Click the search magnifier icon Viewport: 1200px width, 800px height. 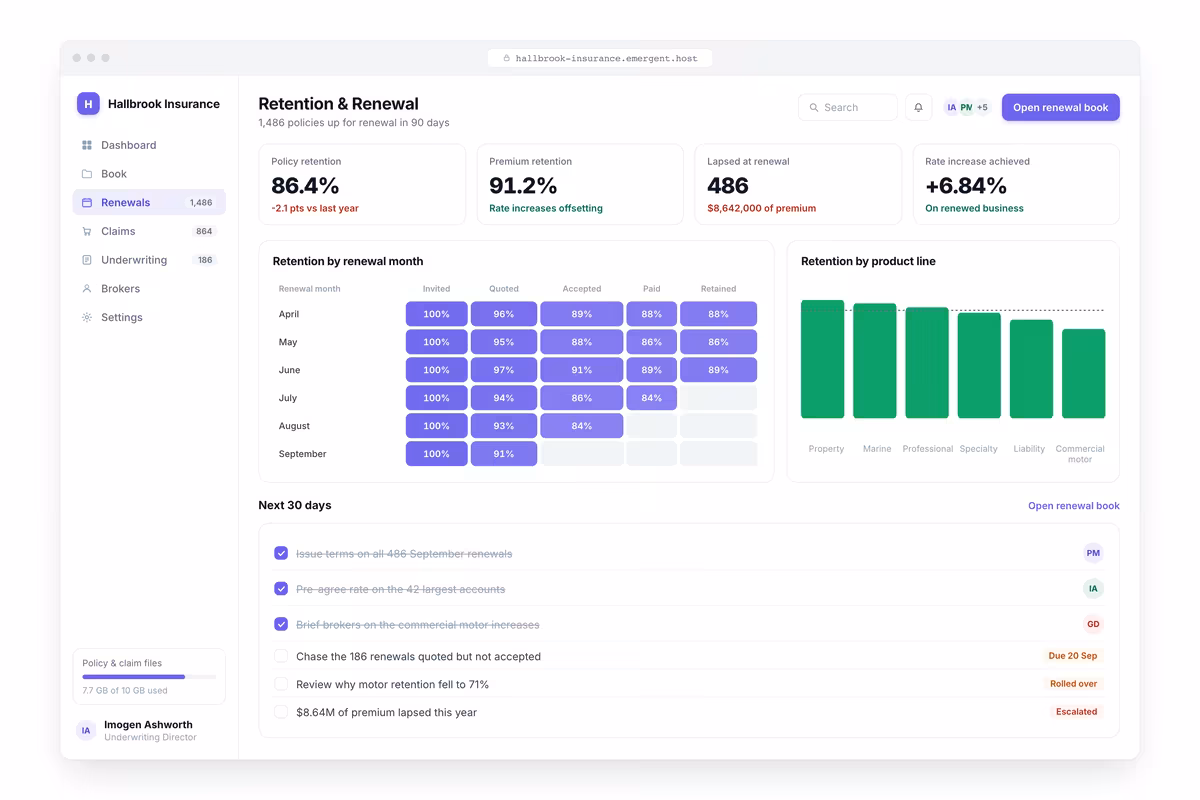[x=814, y=107]
